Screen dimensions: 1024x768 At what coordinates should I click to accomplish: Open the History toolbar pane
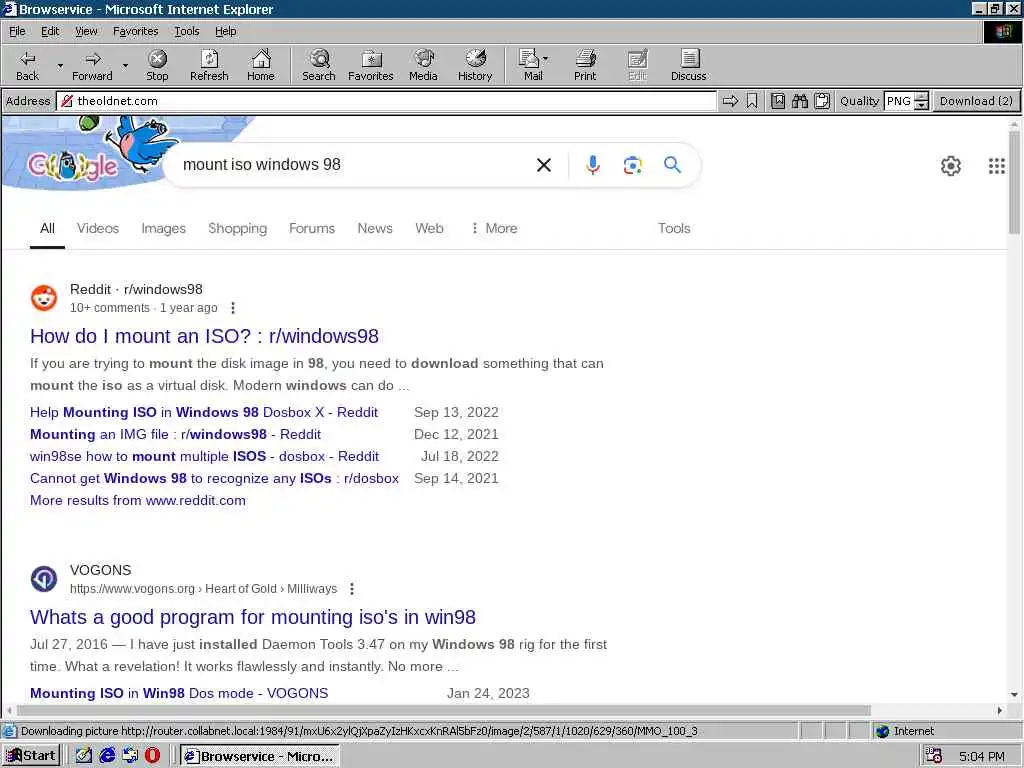click(x=475, y=65)
